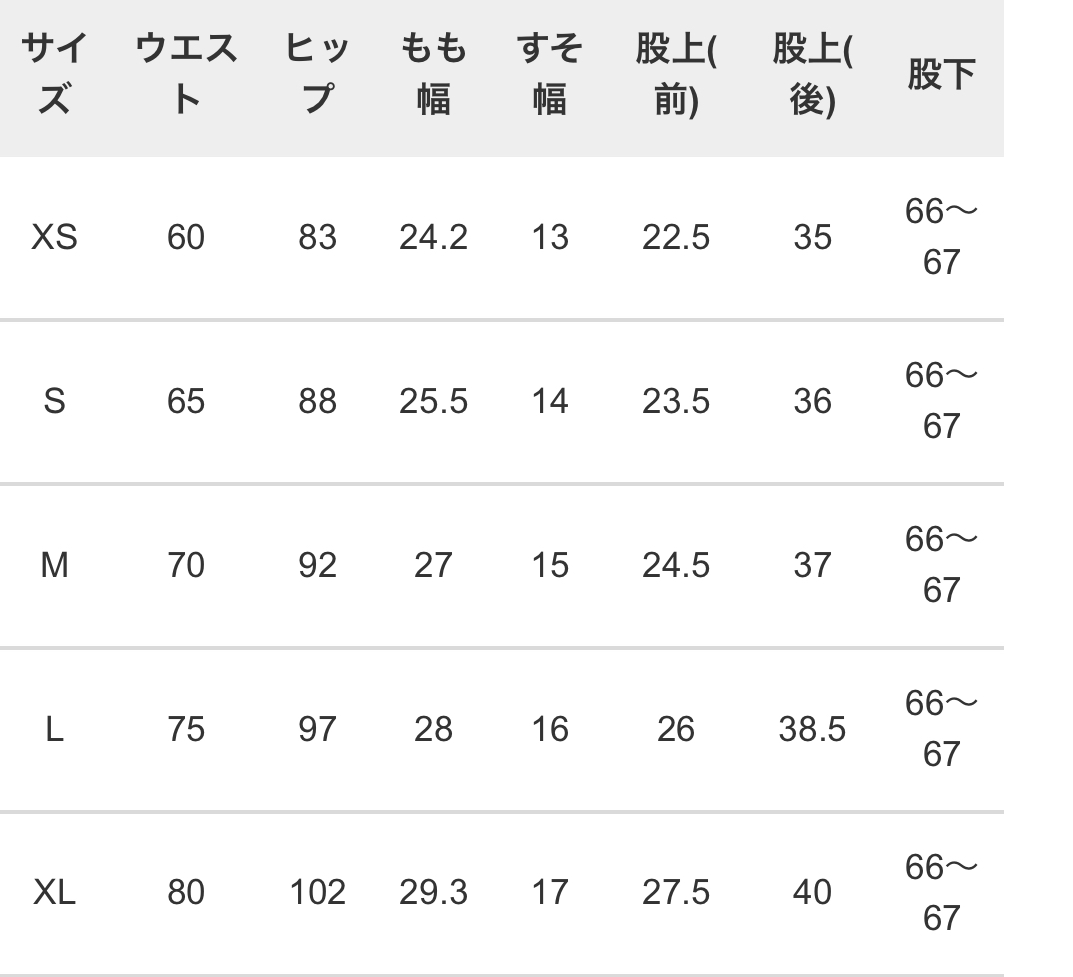Click the もも幅 column header

click(434, 74)
